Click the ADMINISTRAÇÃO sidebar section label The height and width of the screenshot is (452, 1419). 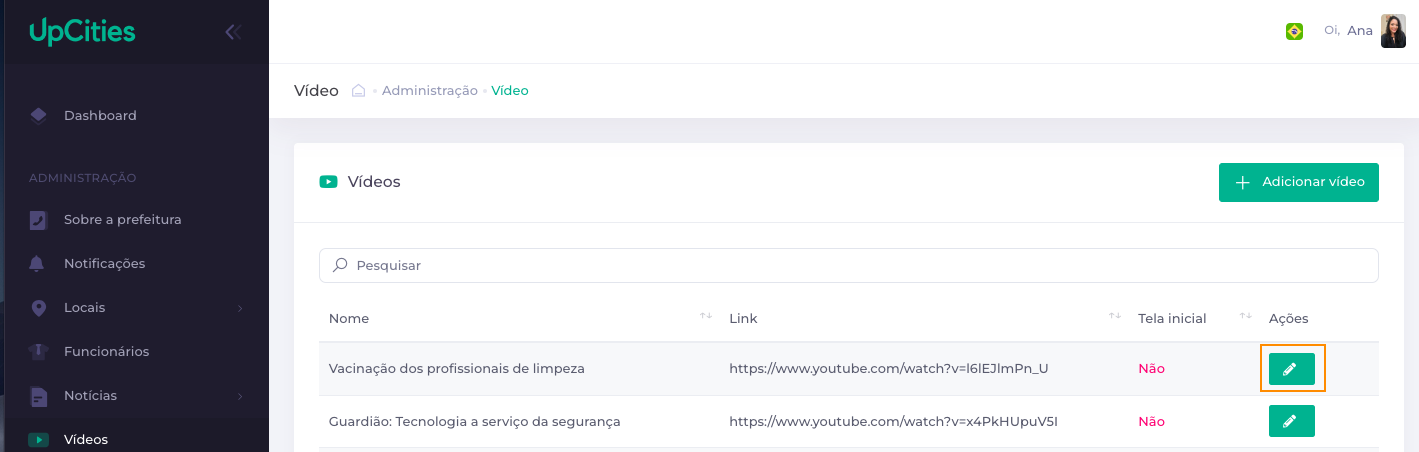(82, 178)
